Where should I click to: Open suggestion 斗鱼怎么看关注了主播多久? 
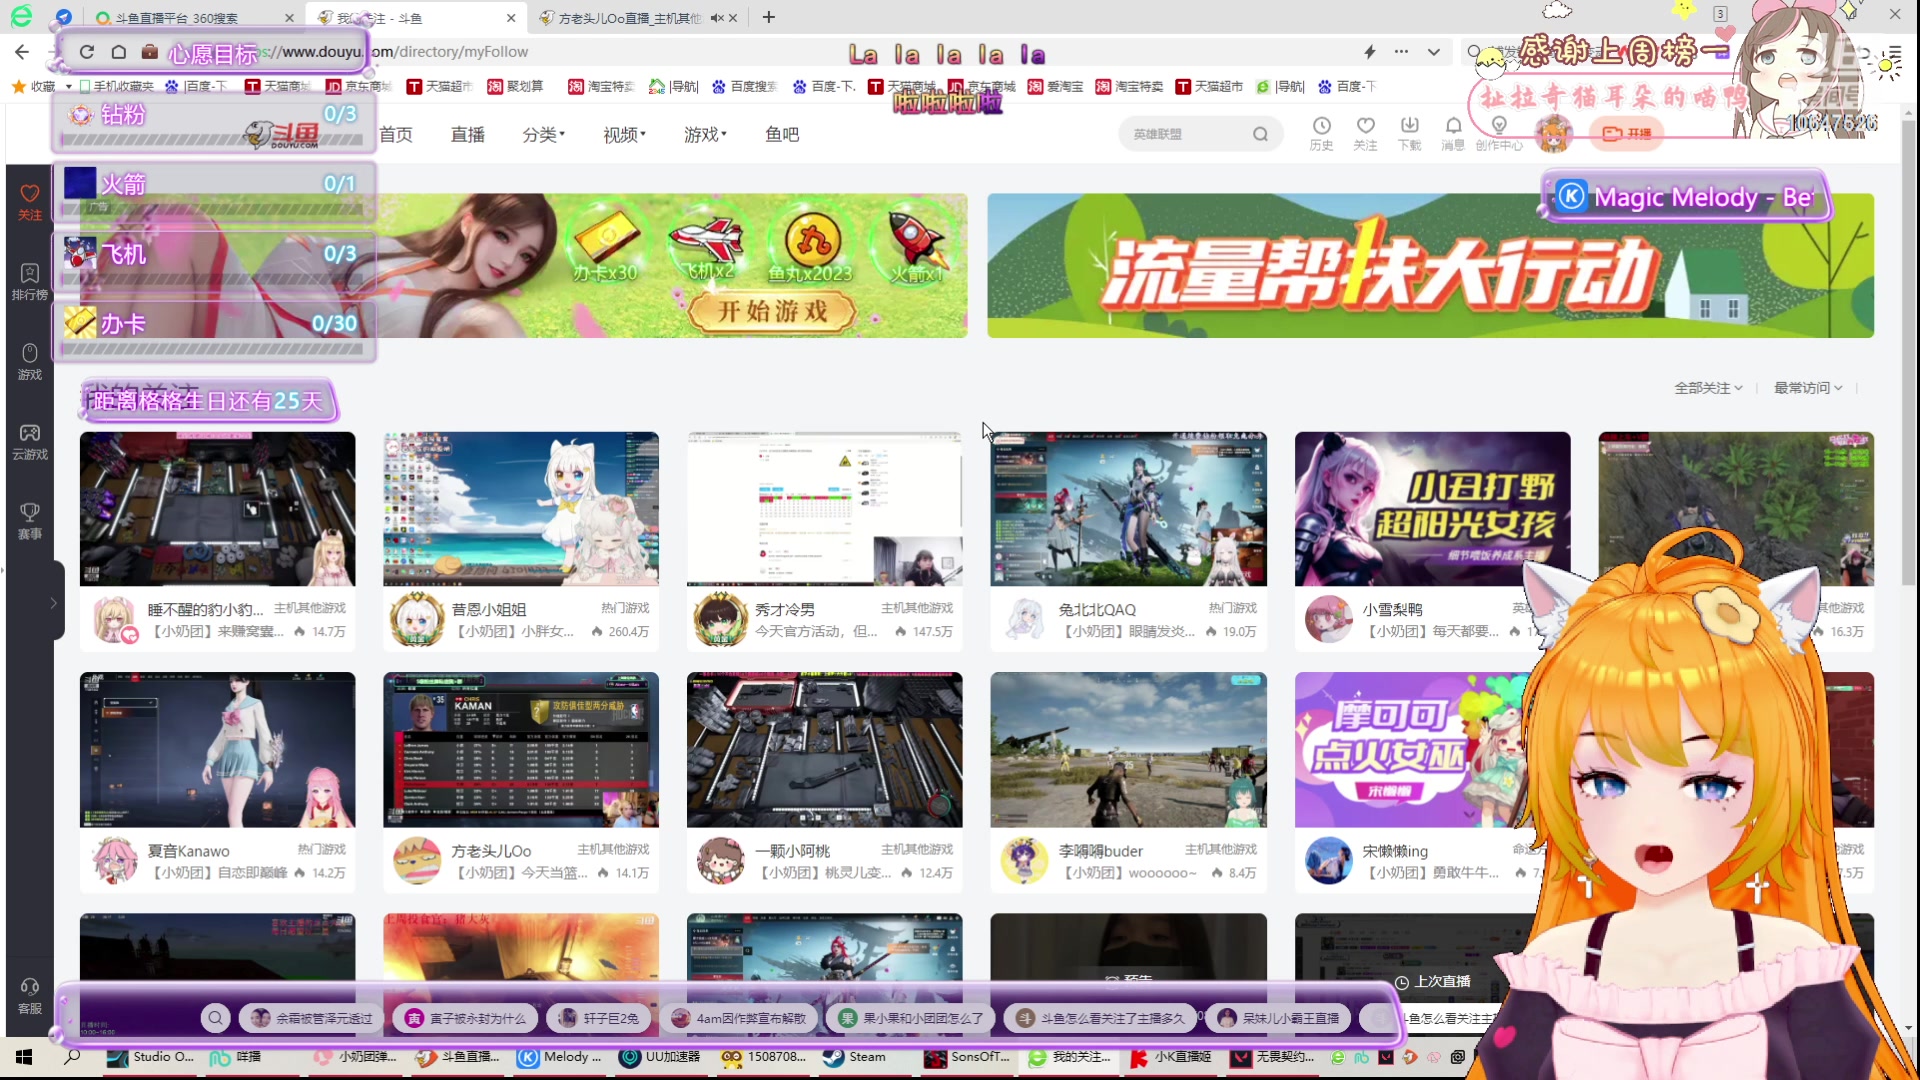point(1100,1018)
